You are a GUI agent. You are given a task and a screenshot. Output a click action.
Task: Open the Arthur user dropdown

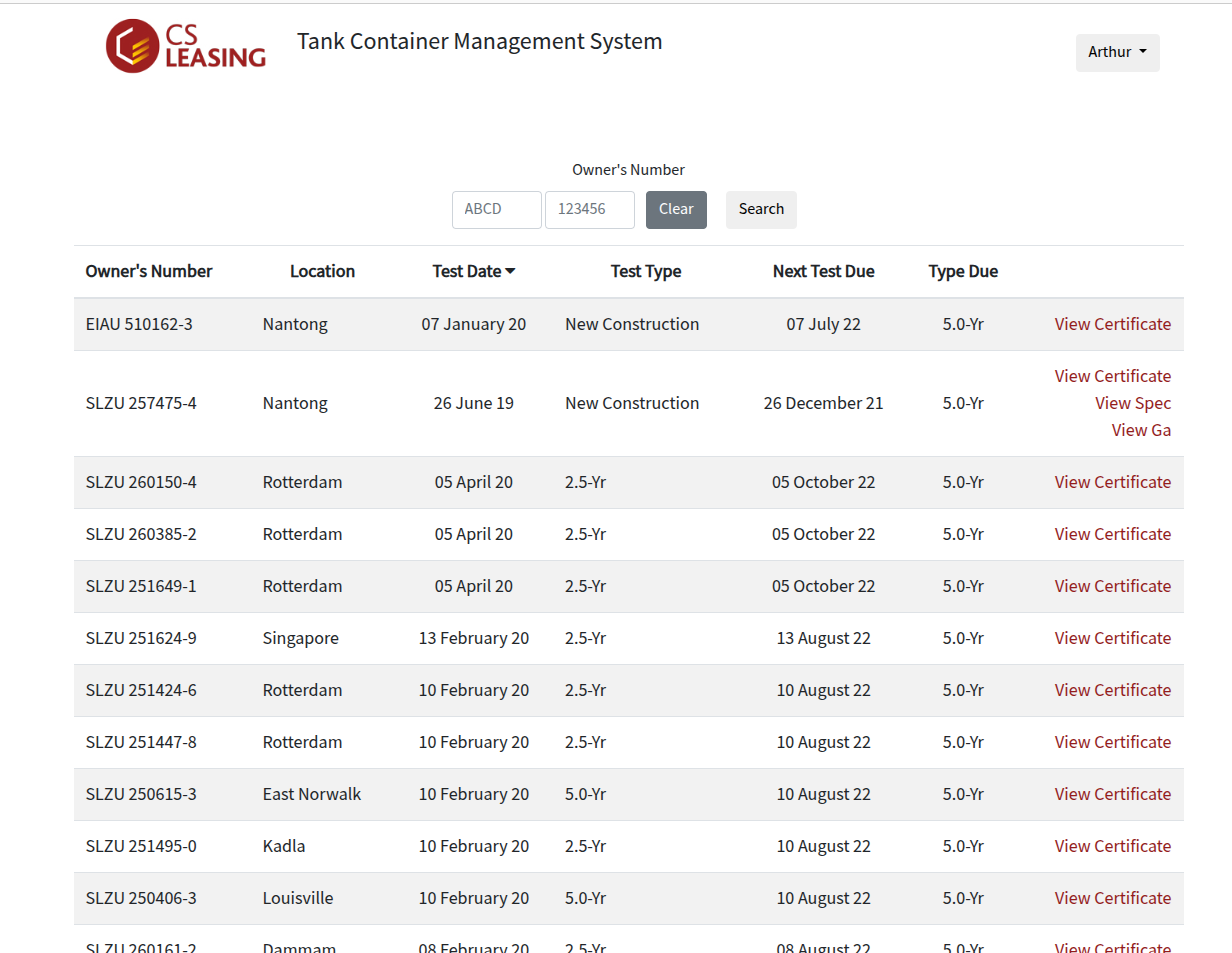click(1117, 53)
